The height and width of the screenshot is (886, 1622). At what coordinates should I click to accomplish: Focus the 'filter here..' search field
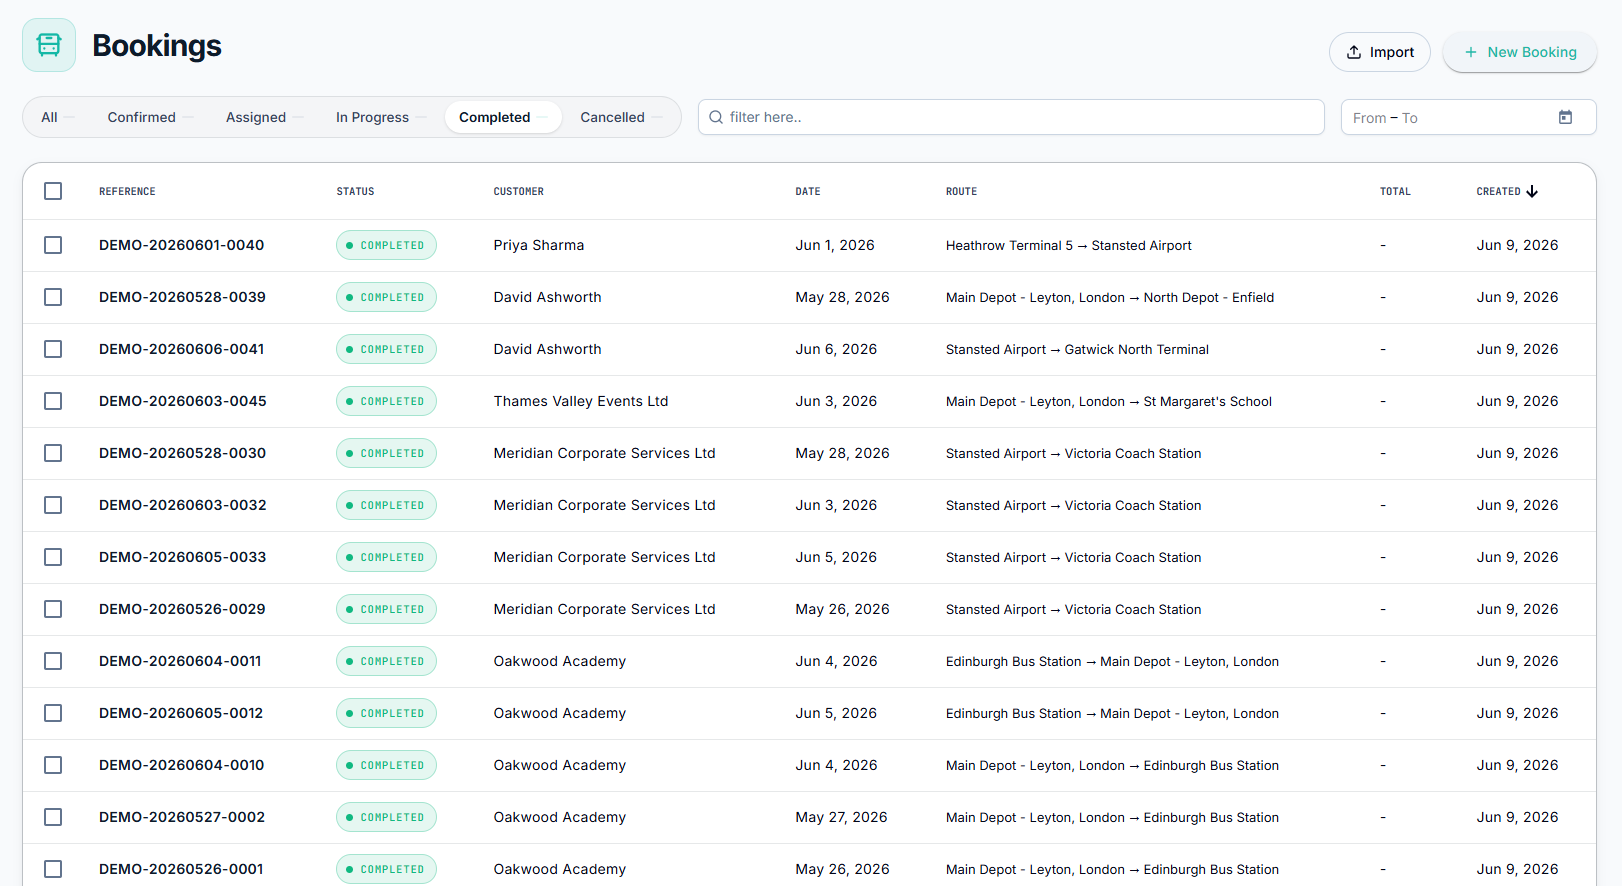[1011, 117]
